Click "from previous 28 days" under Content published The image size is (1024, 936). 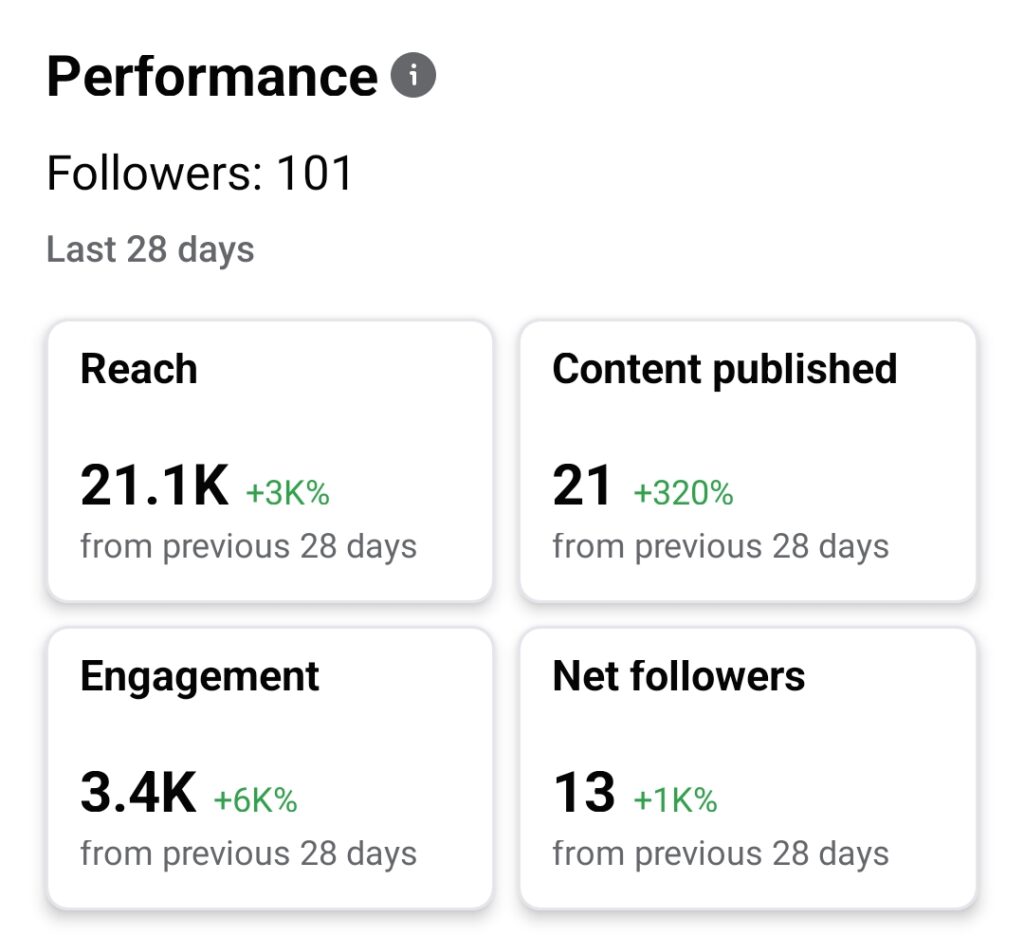click(720, 547)
